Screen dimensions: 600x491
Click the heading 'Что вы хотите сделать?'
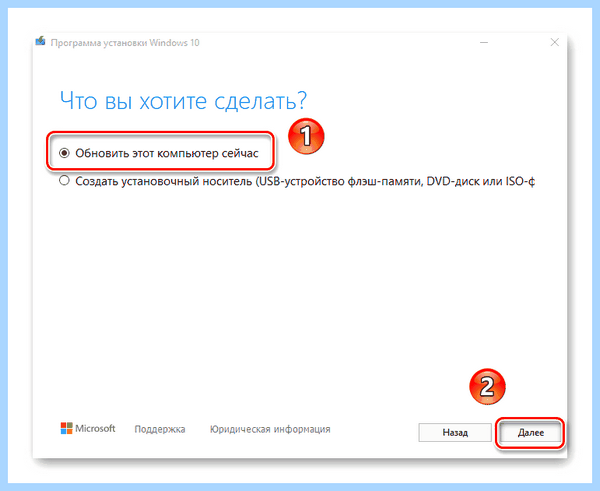[183, 101]
